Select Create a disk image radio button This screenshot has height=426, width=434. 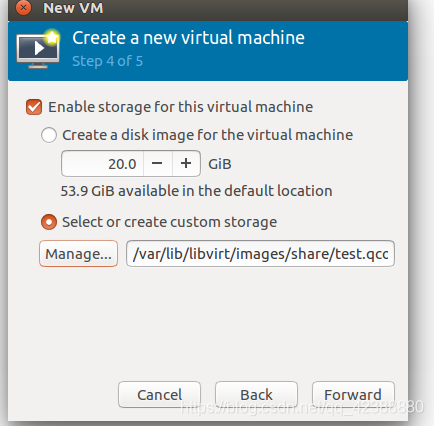pos(49,135)
